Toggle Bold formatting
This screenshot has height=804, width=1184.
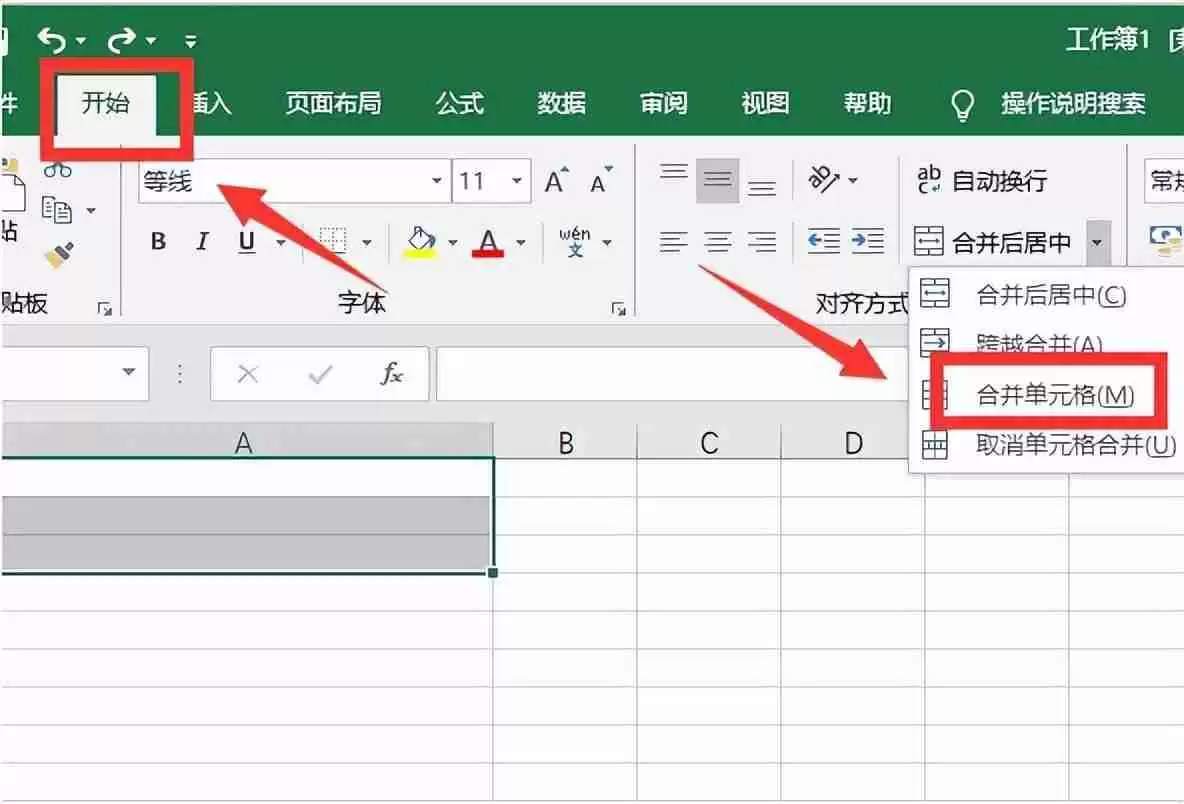158,242
